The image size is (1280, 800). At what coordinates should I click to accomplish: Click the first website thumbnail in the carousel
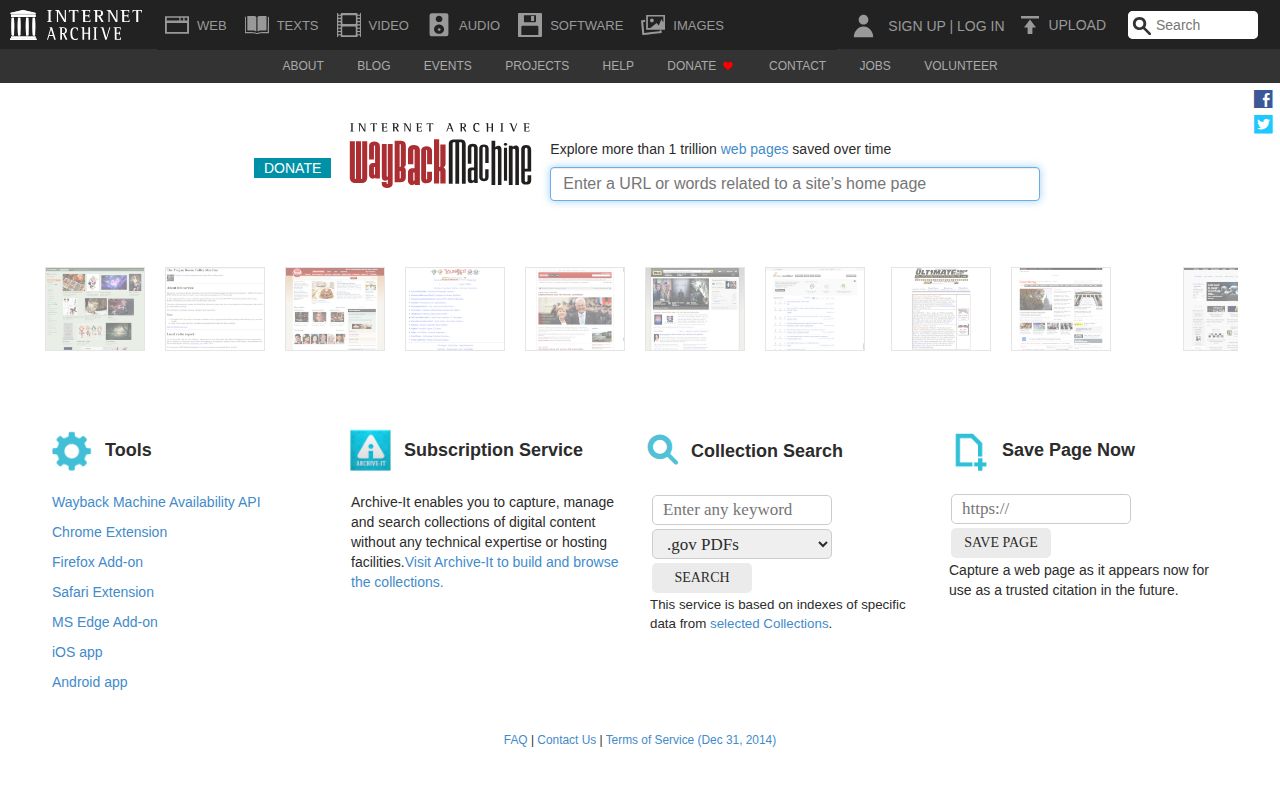pyautogui.click(x=94, y=308)
